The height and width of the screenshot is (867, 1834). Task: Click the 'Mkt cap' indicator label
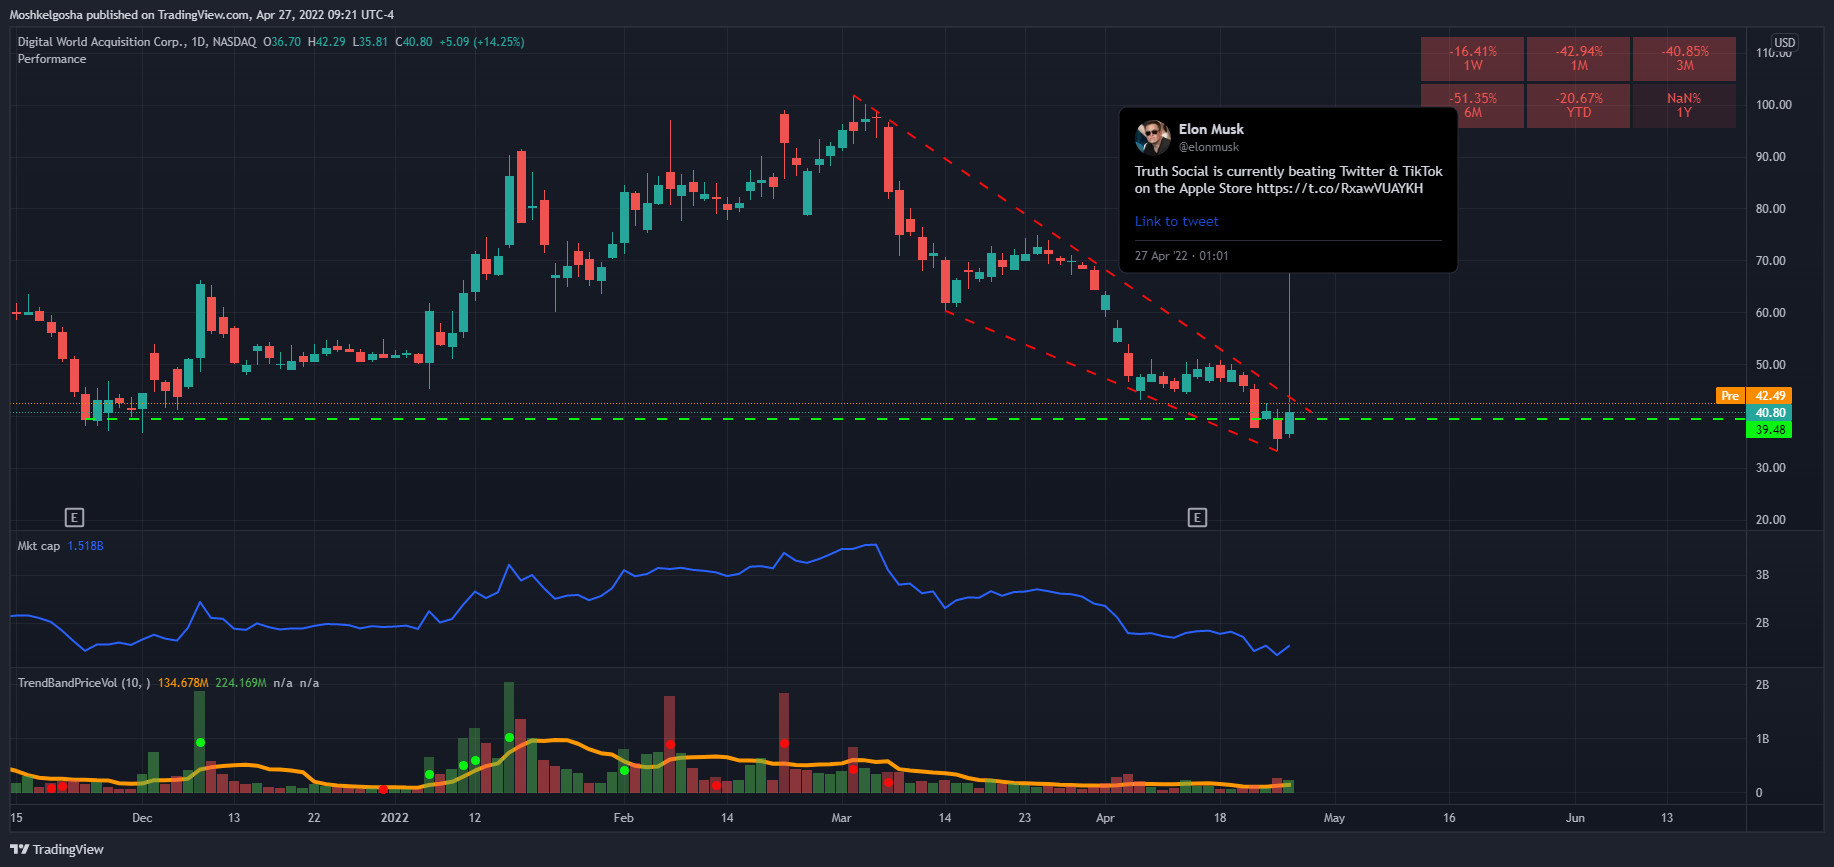coord(39,546)
